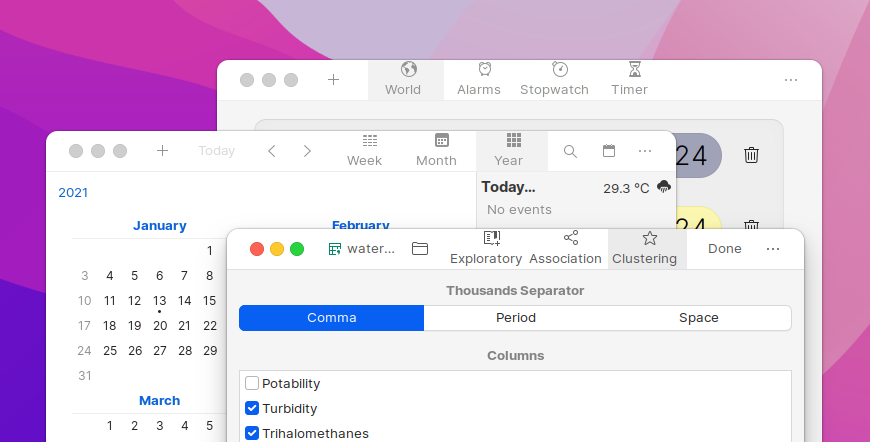This screenshot has height=442, width=870.
Task: Uncheck the Trihalomethanes column checkbox
Action: [252, 433]
